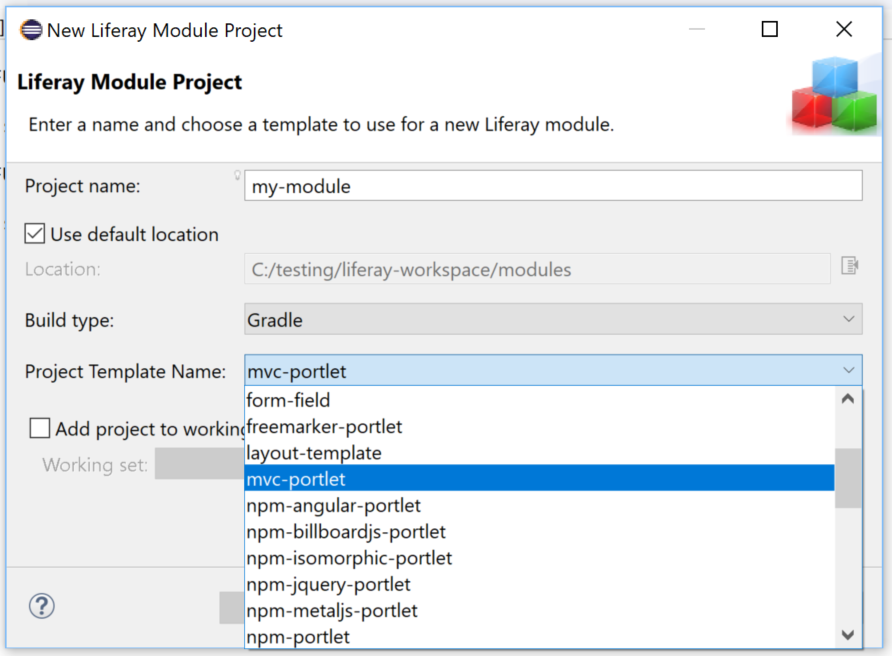Click the browse location icon next to Location
Image resolution: width=892 pixels, height=656 pixels.
(849, 265)
